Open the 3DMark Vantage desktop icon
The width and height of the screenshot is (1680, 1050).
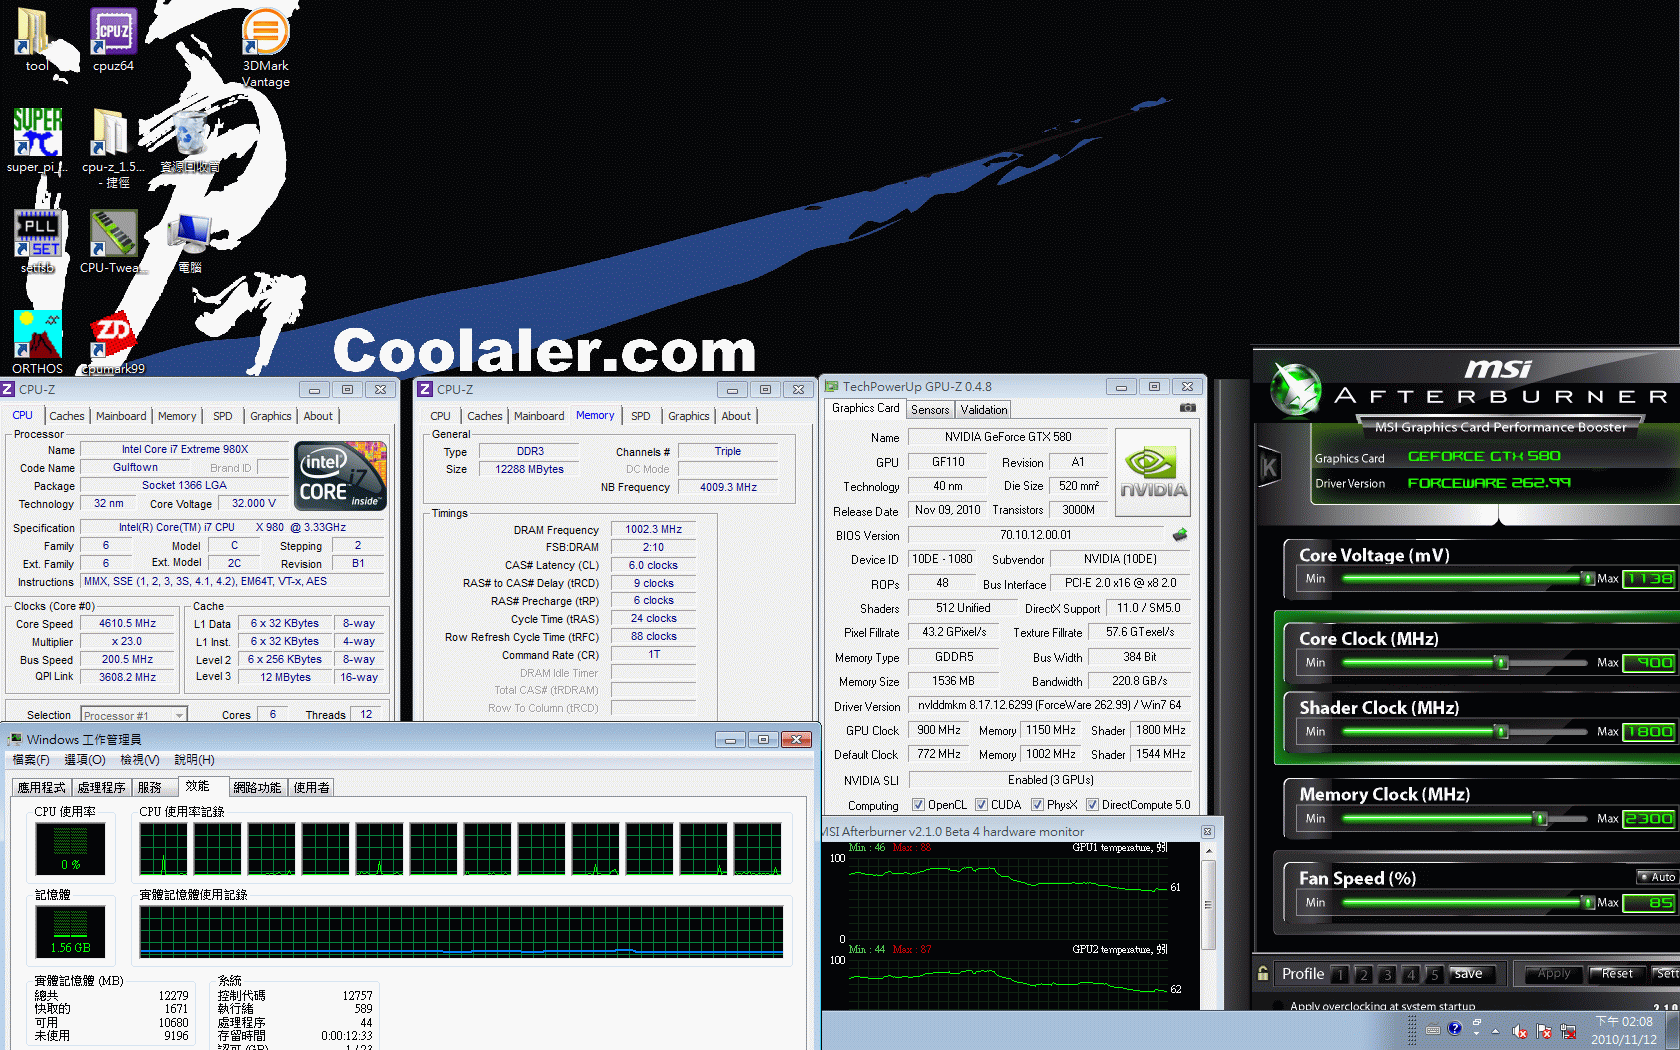[x=266, y=47]
